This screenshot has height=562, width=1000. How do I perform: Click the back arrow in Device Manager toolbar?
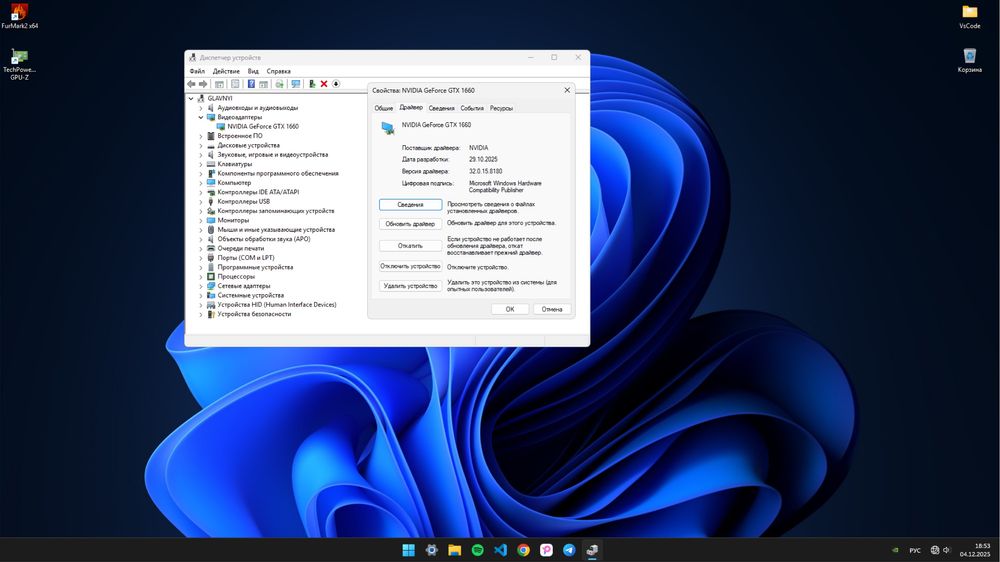(192, 84)
